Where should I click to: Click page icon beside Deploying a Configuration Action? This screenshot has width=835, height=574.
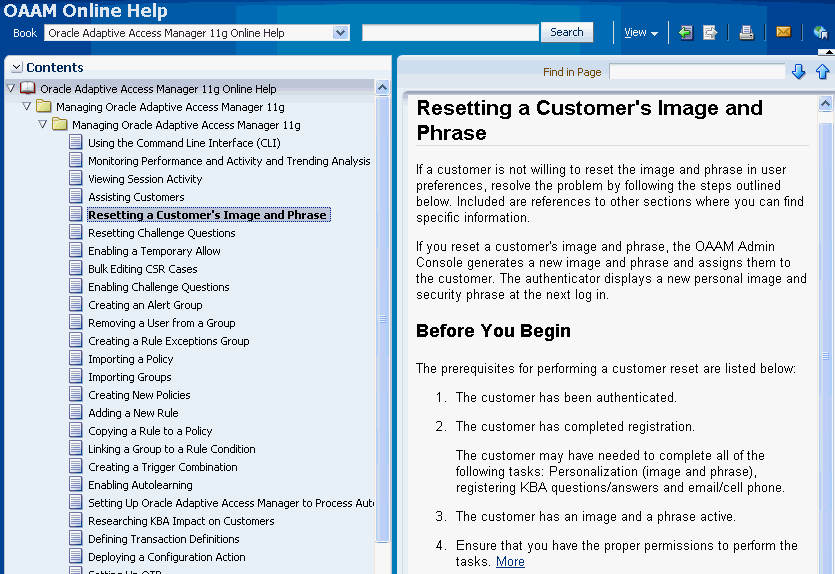point(76,556)
